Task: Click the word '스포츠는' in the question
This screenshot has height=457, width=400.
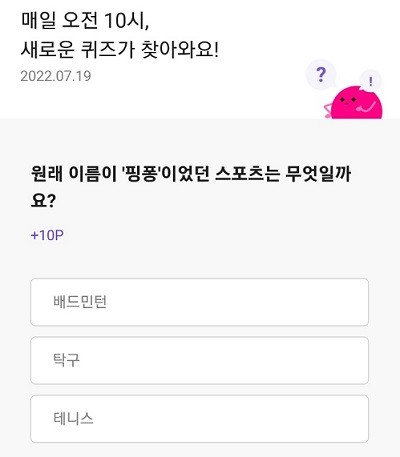Action: tap(247, 174)
